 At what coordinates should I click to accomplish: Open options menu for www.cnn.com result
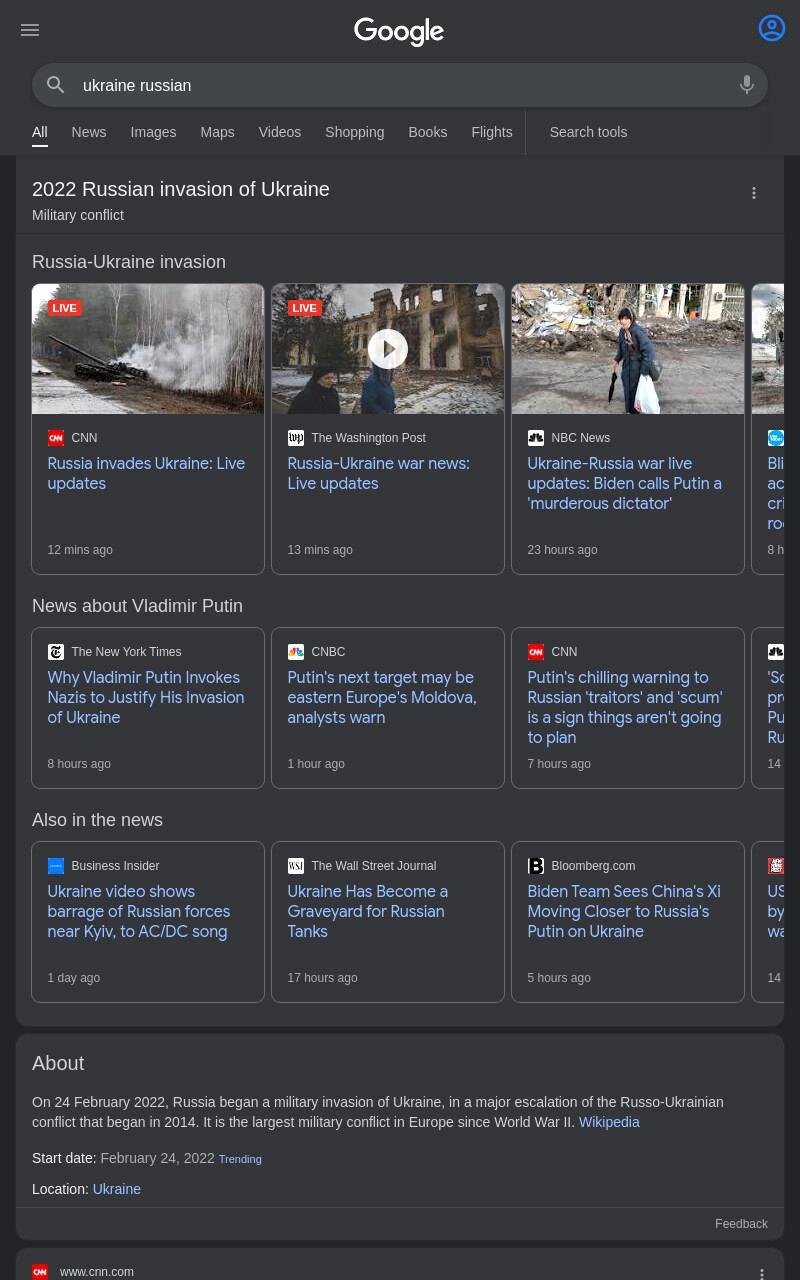tap(762, 1273)
